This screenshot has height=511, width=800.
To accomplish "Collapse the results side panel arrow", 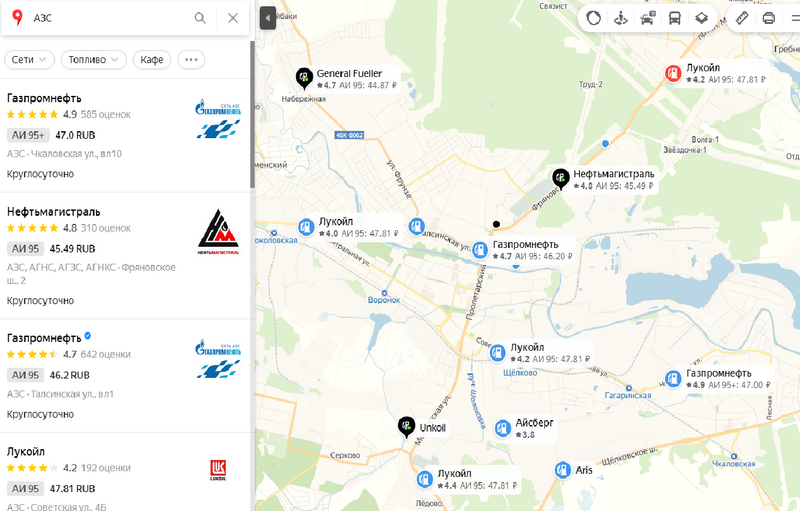I will tap(267, 18).
